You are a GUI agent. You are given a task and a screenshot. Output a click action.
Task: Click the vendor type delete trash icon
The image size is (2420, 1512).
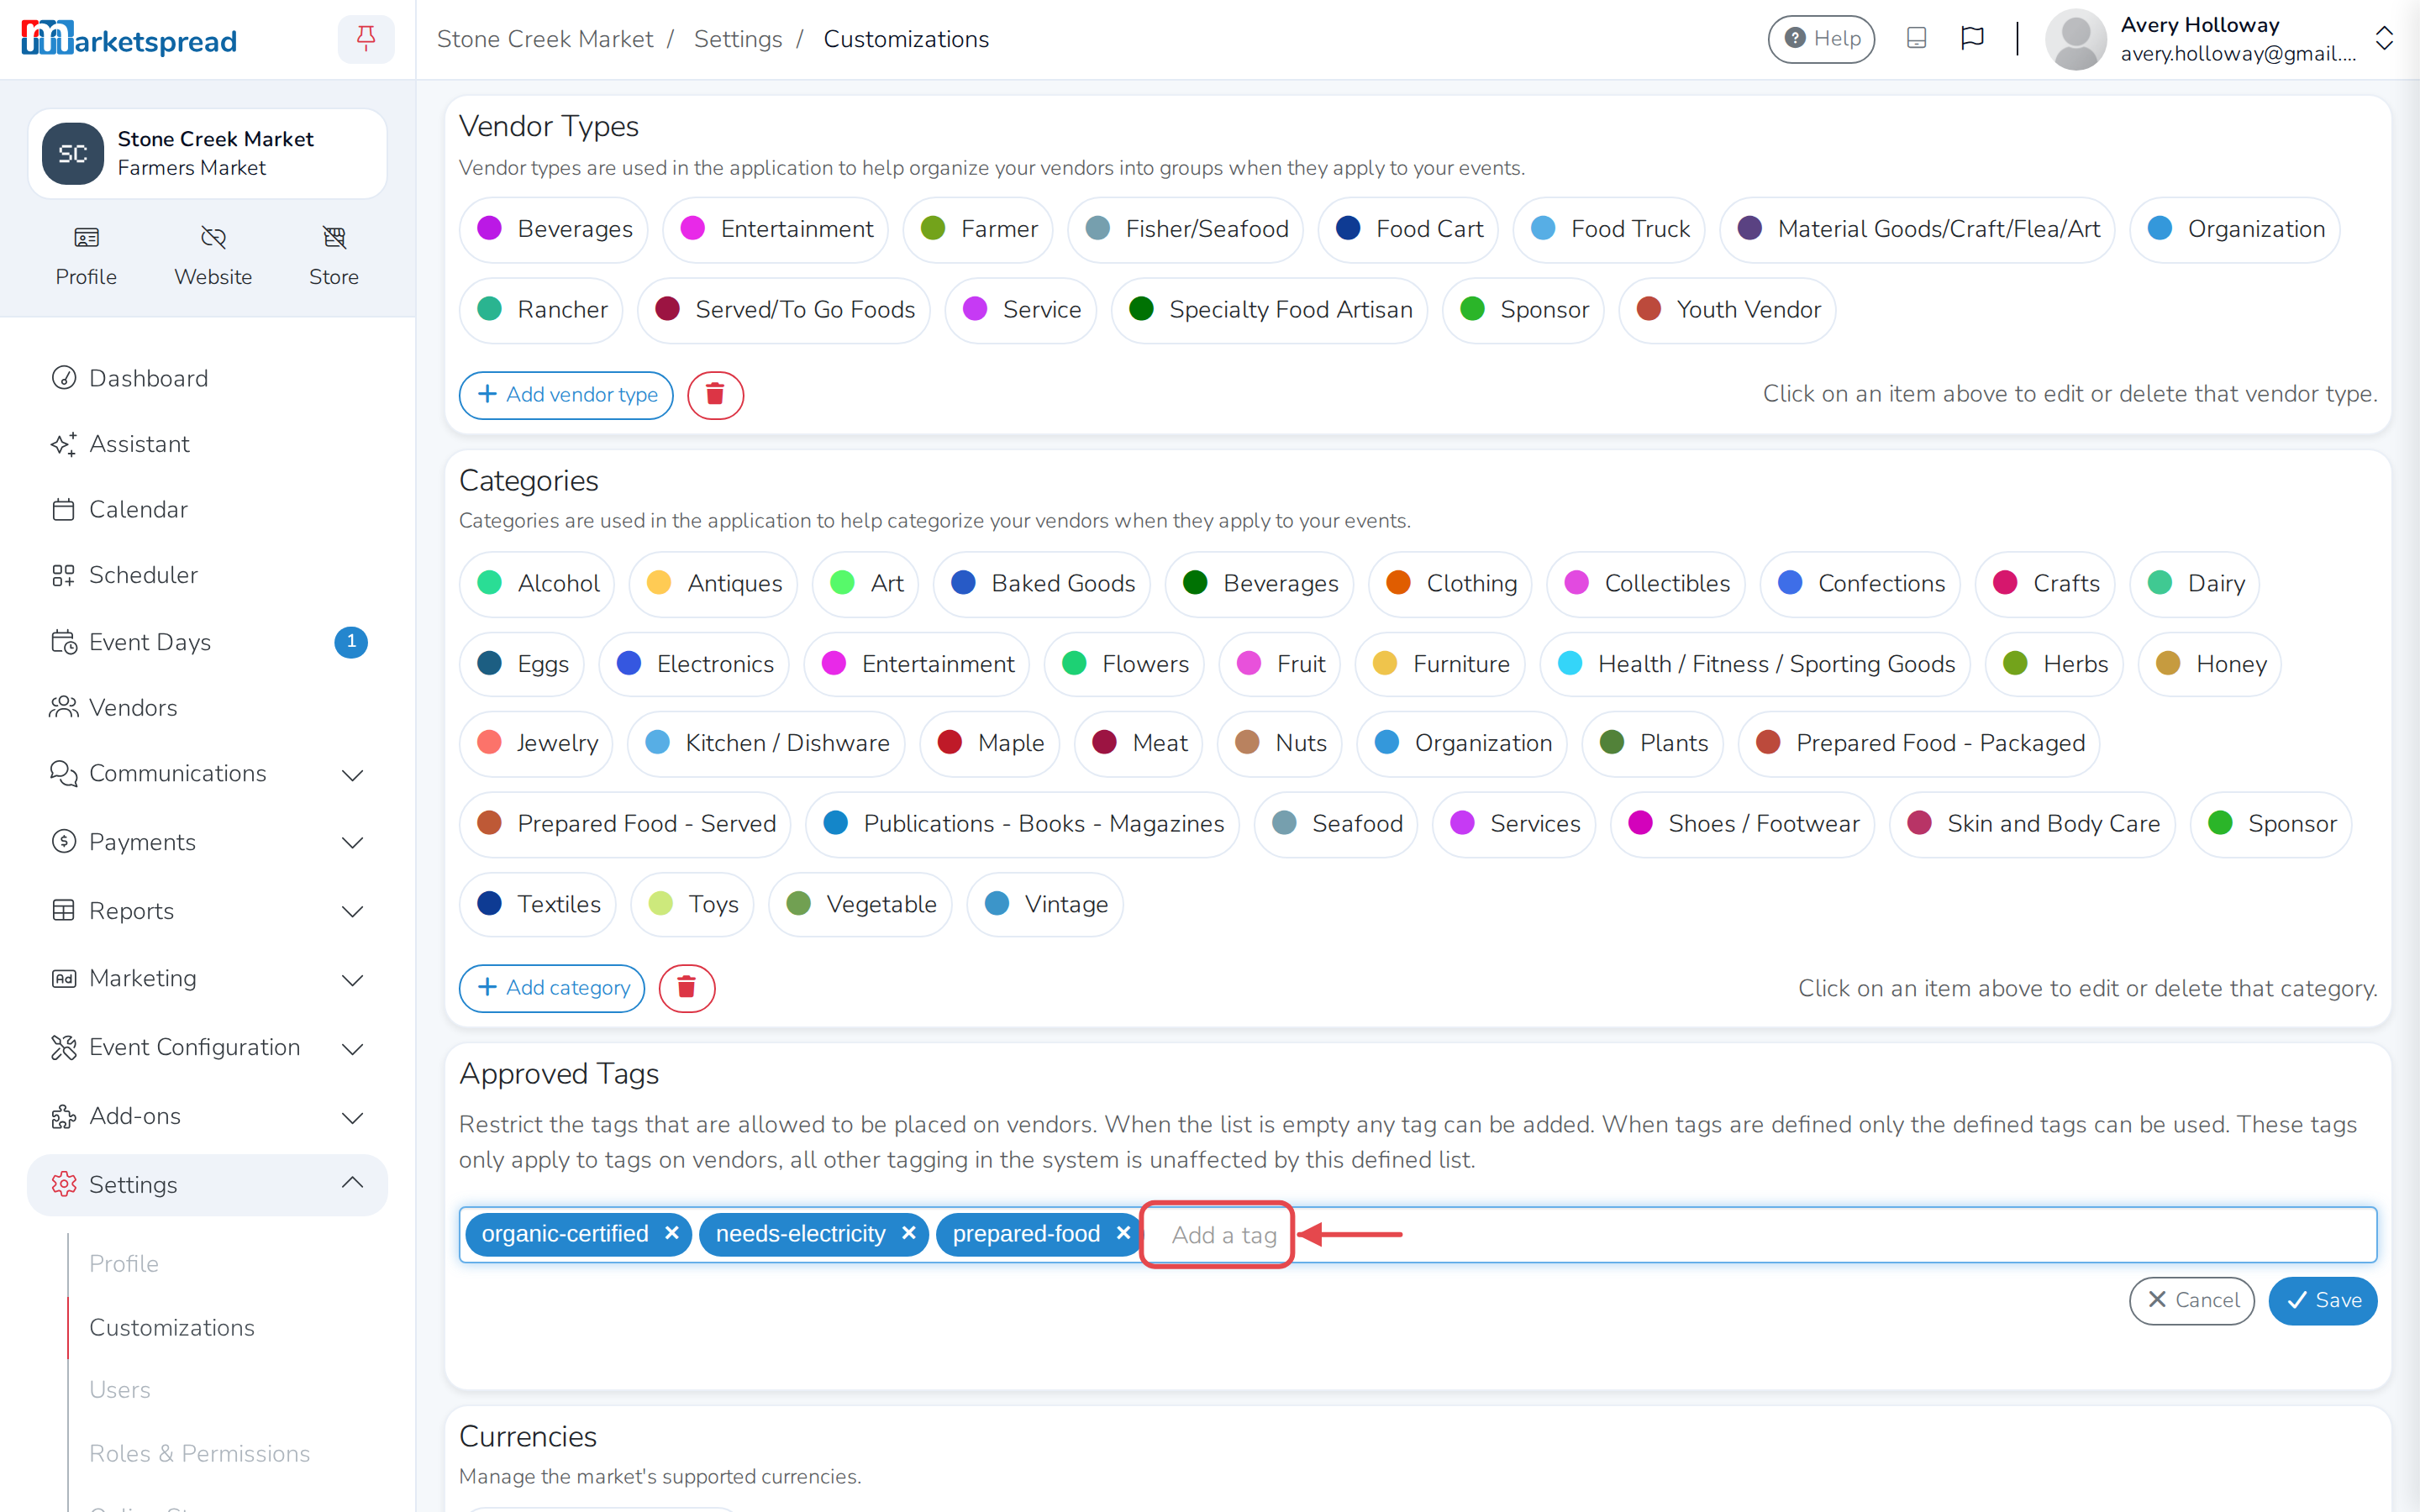[715, 394]
